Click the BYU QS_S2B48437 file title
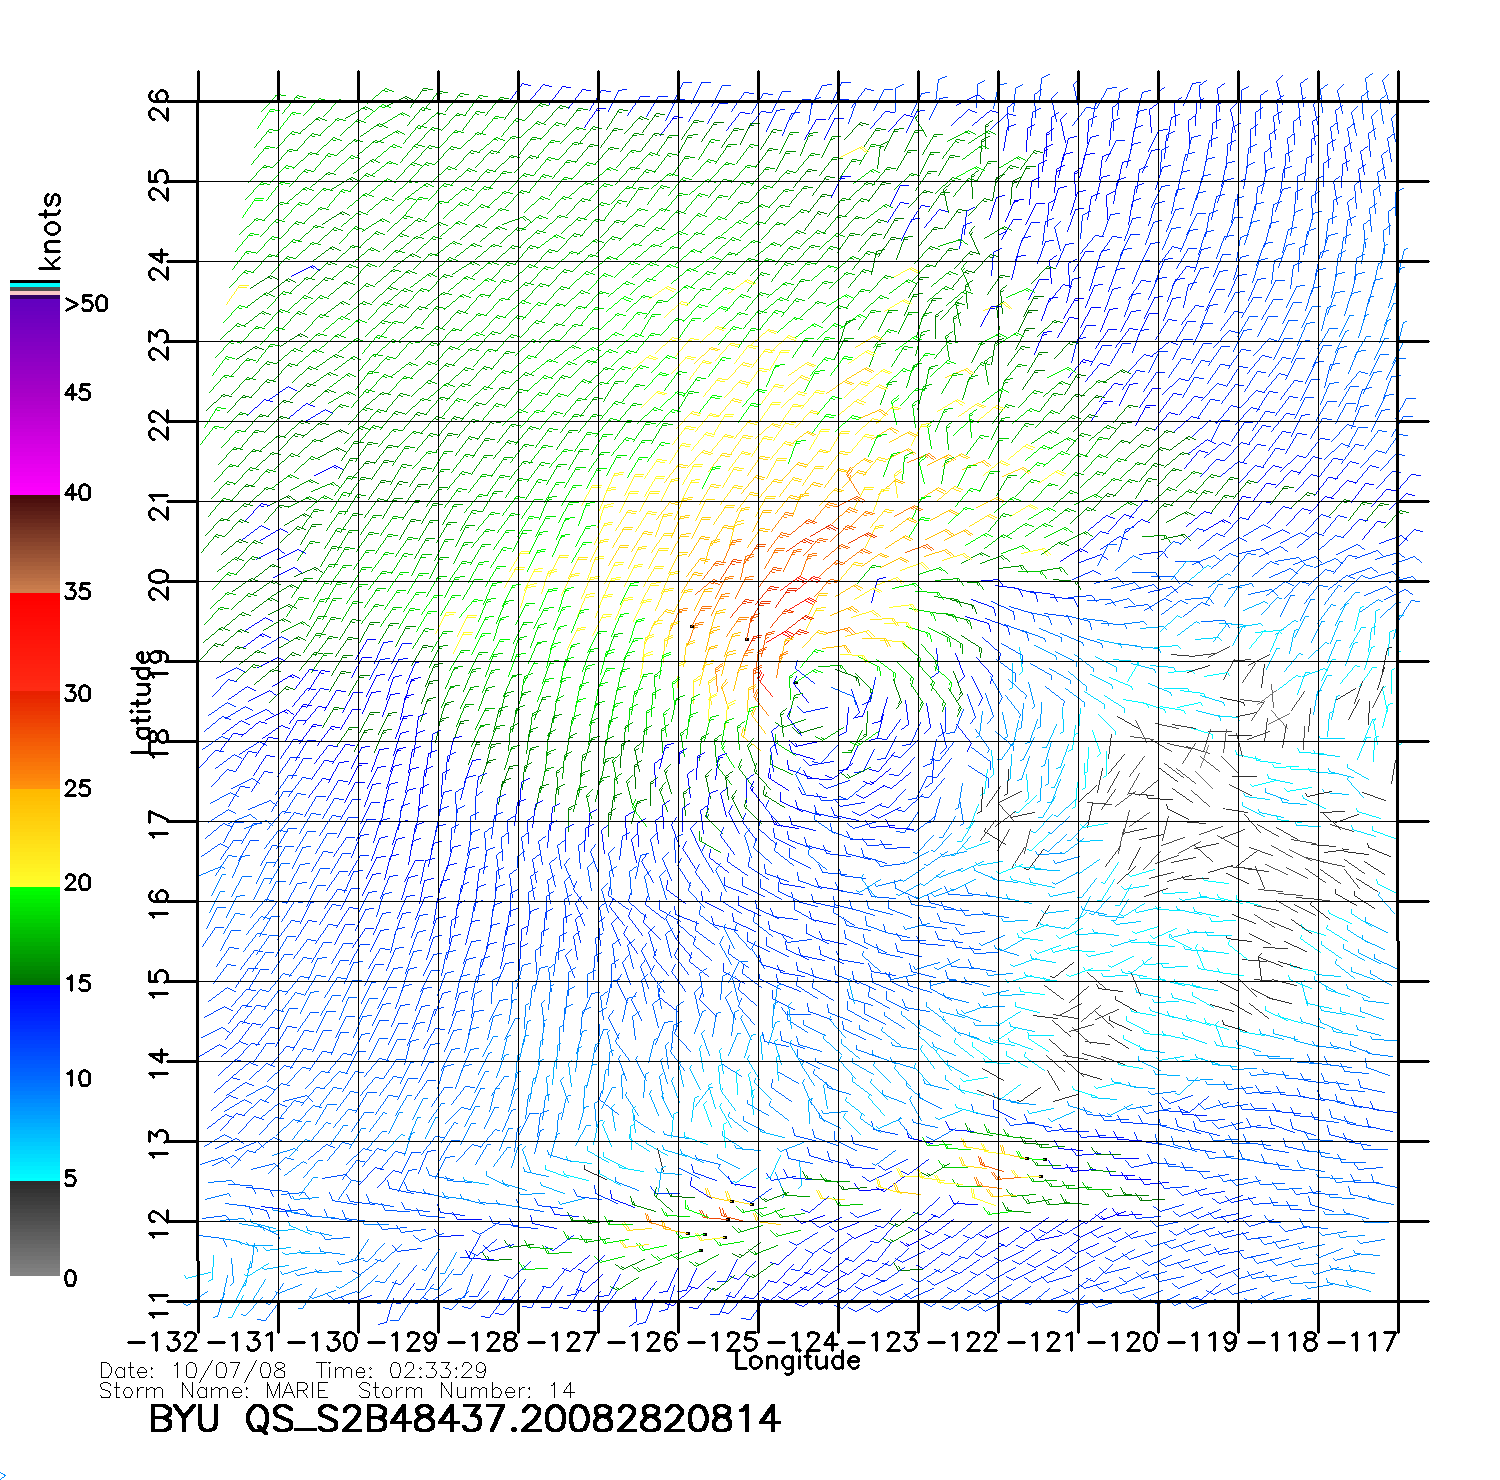The height and width of the screenshot is (1480, 1500). point(464,1419)
